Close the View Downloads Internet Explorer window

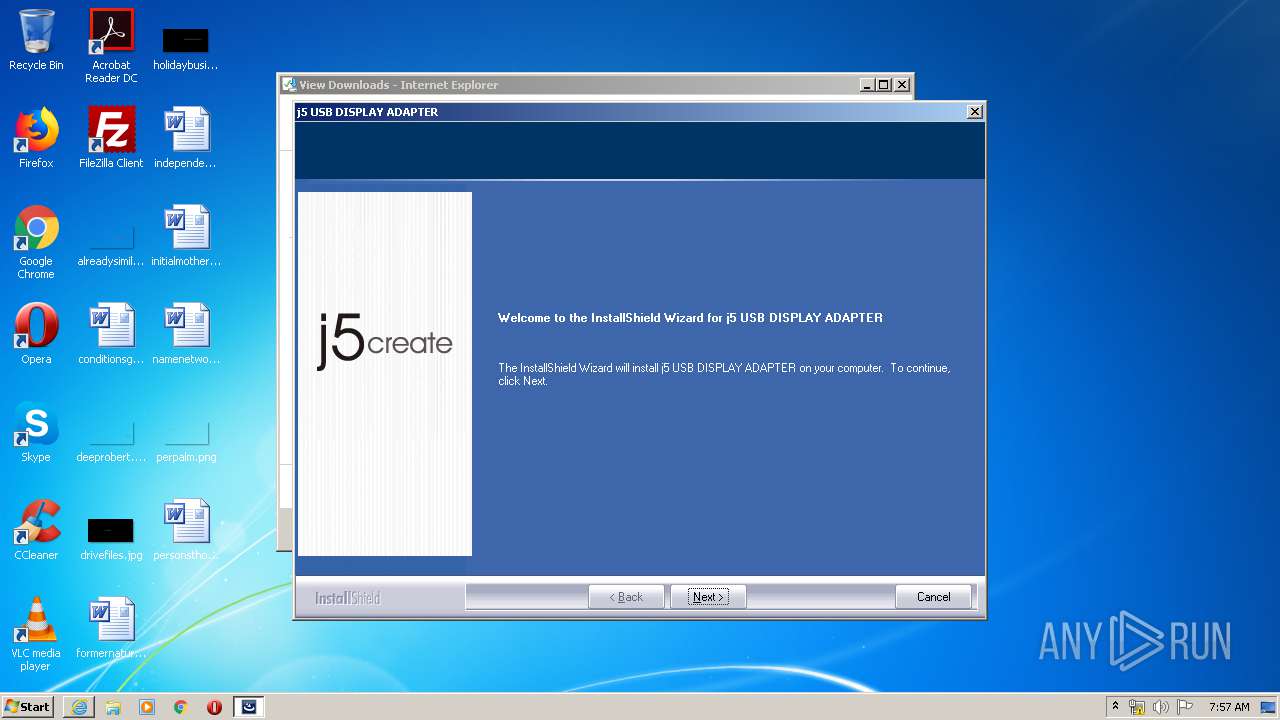(x=902, y=85)
